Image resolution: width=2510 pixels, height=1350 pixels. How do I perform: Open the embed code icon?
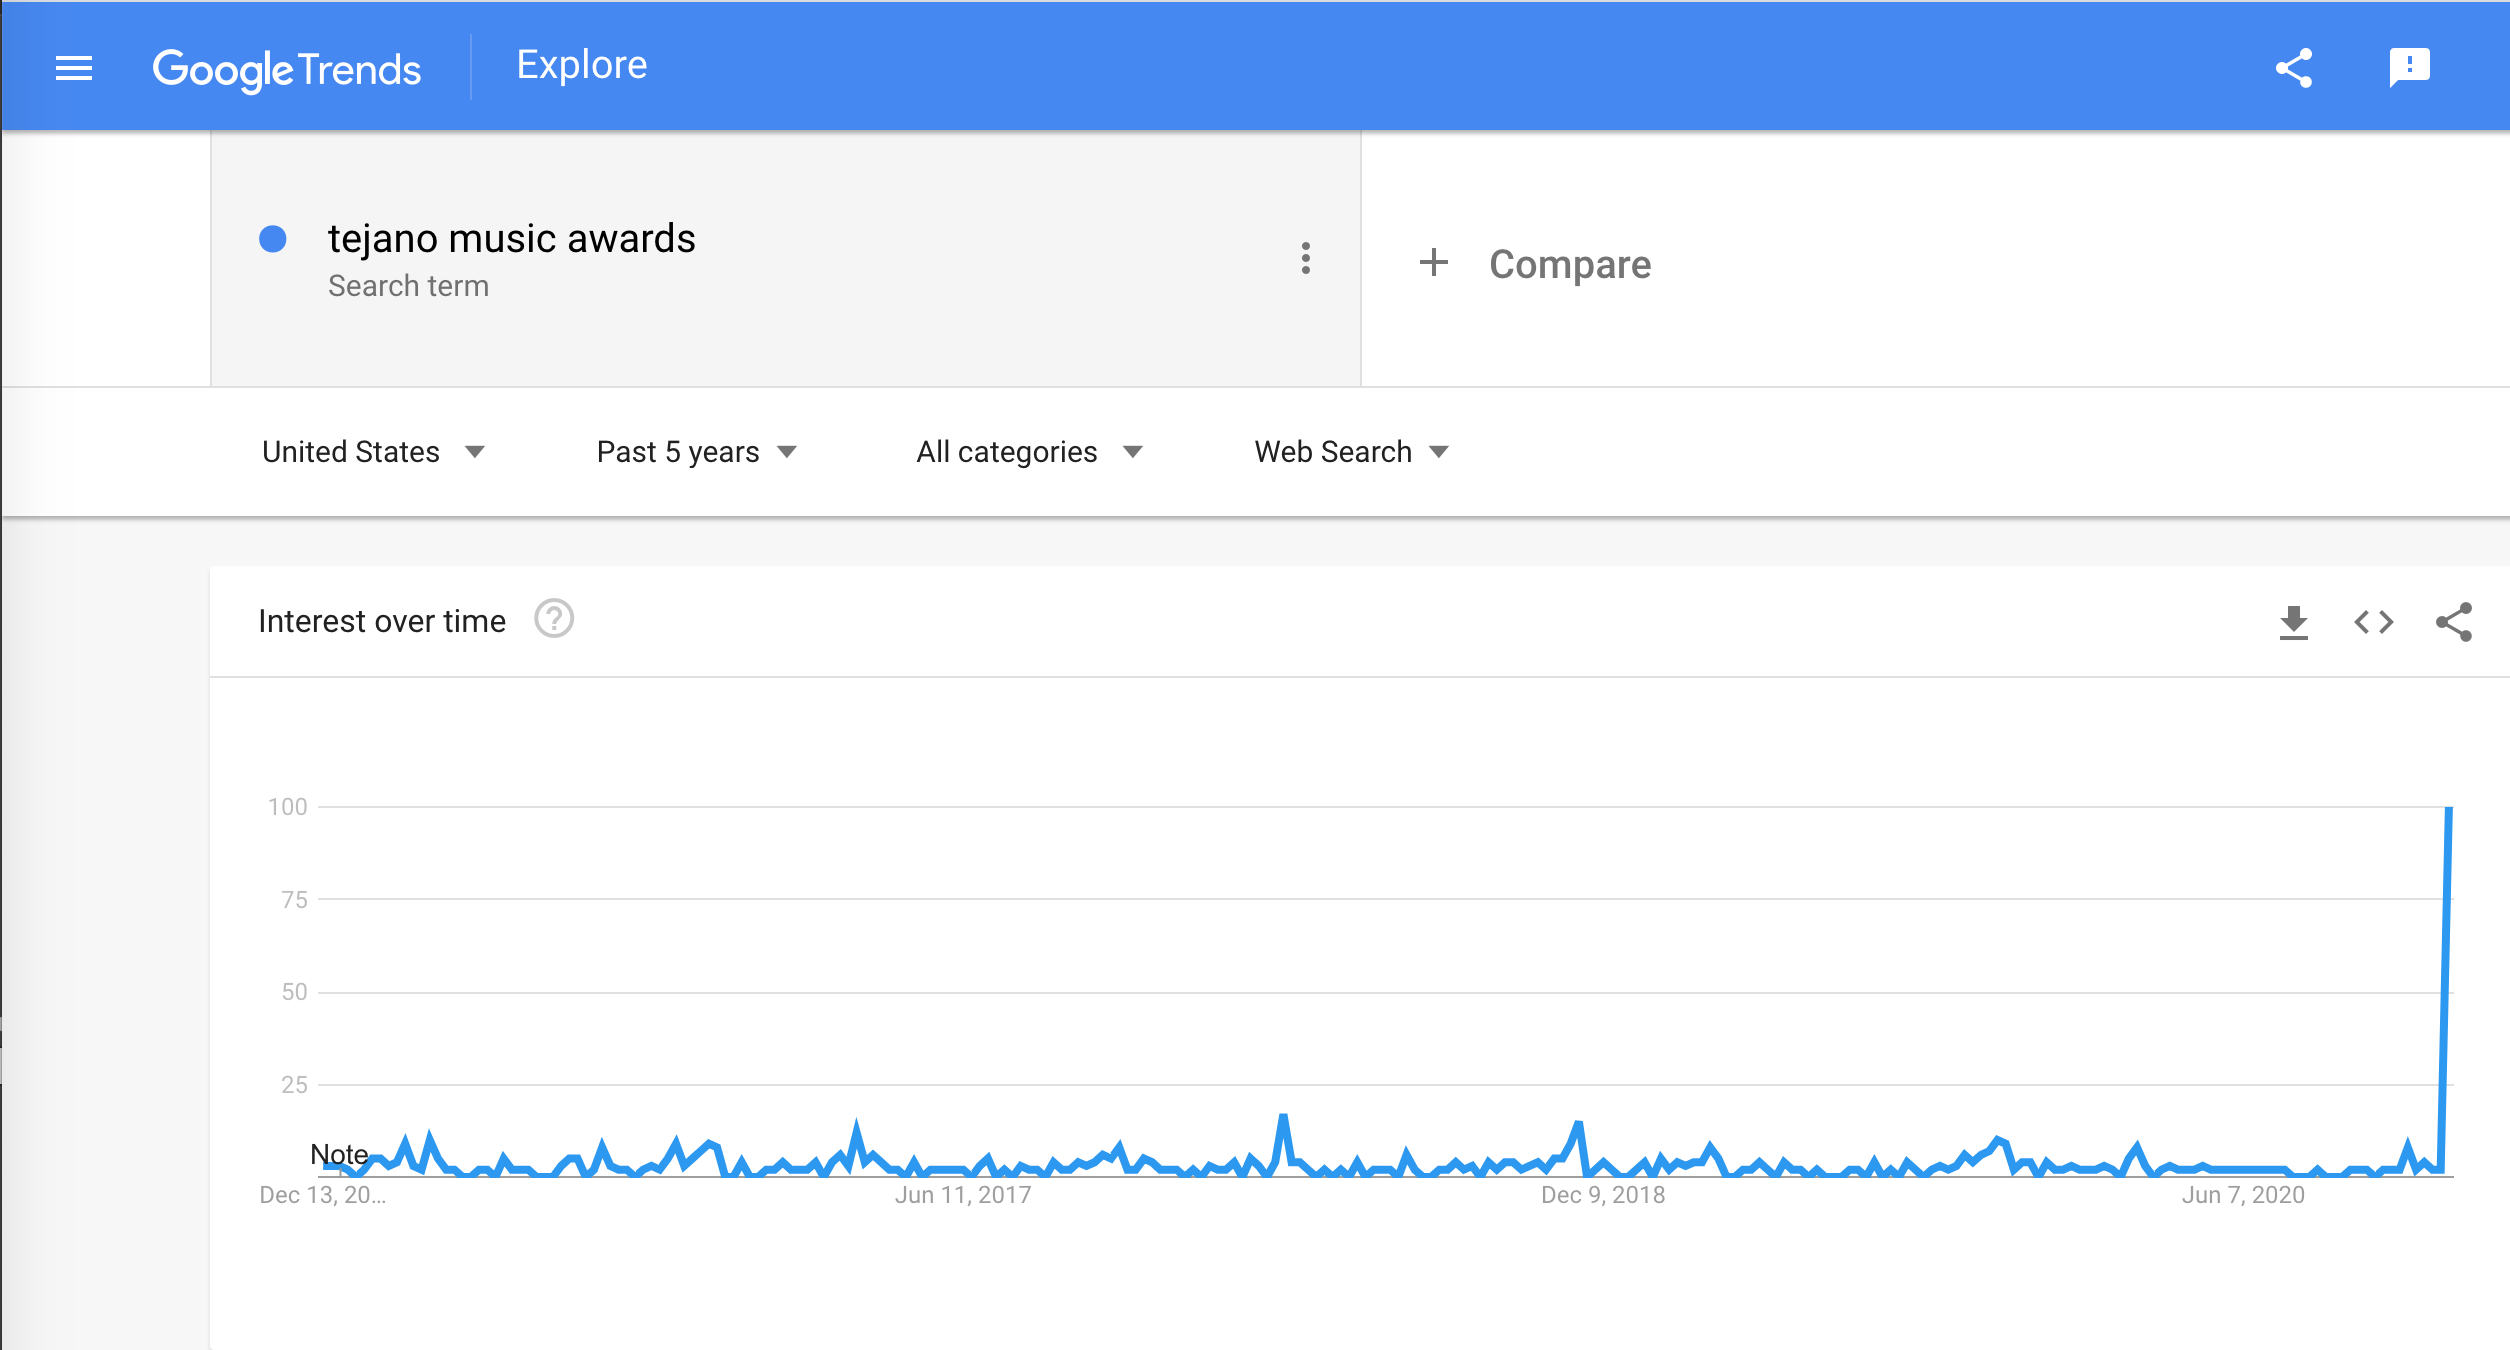click(x=2373, y=622)
